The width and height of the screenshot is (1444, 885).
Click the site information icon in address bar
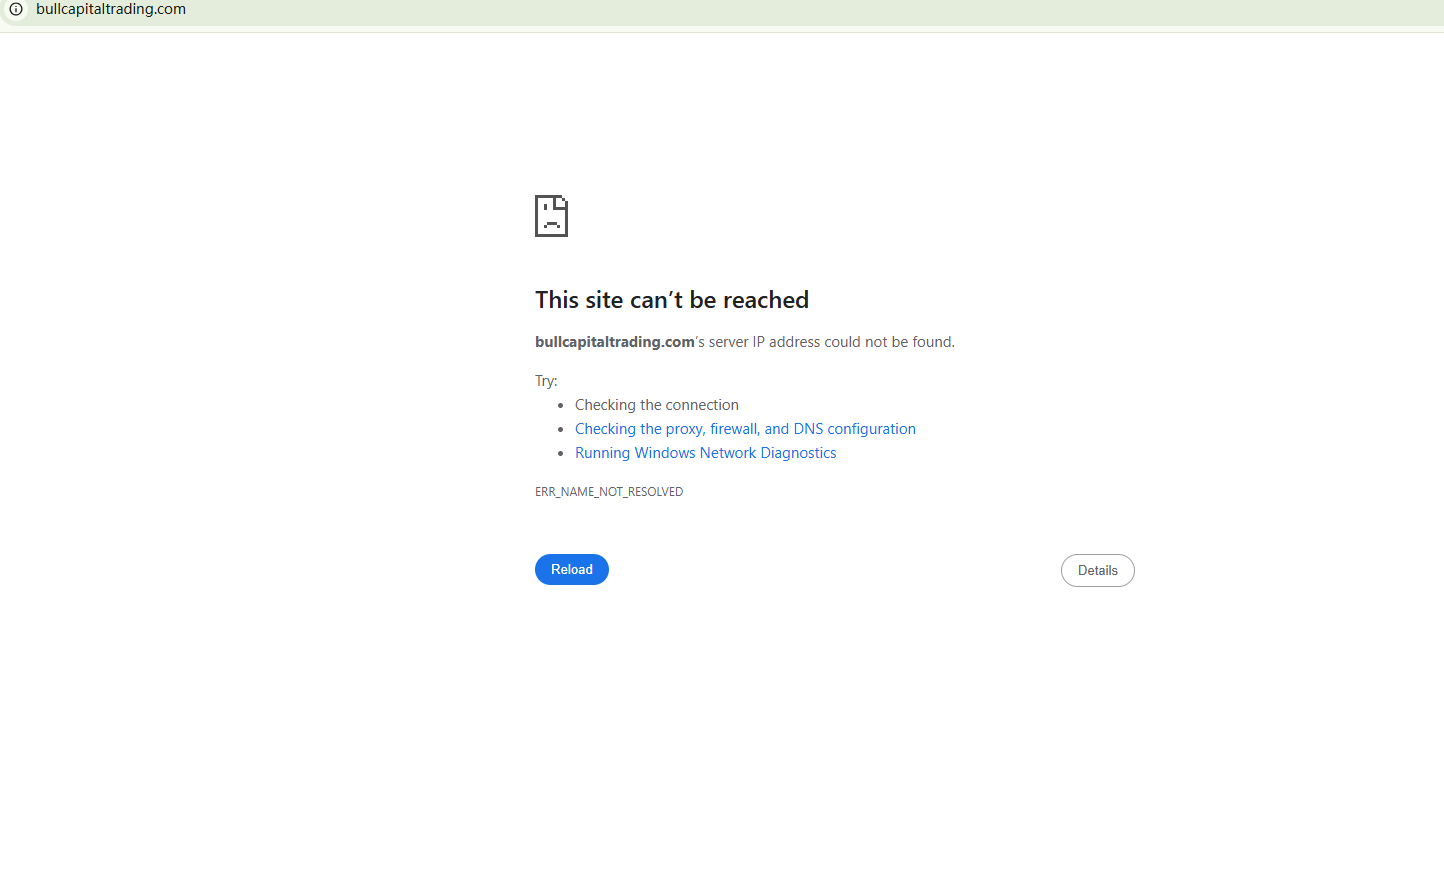pos(16,9)
